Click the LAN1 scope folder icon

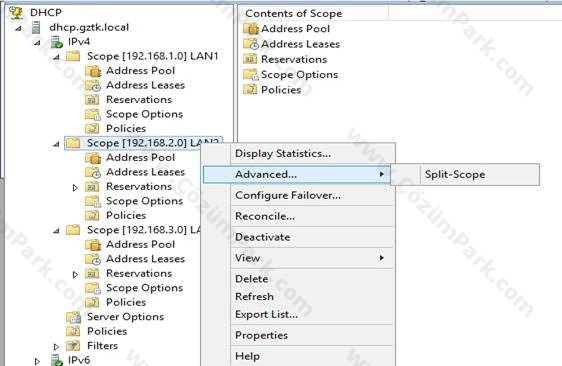[x=73, y=56]
